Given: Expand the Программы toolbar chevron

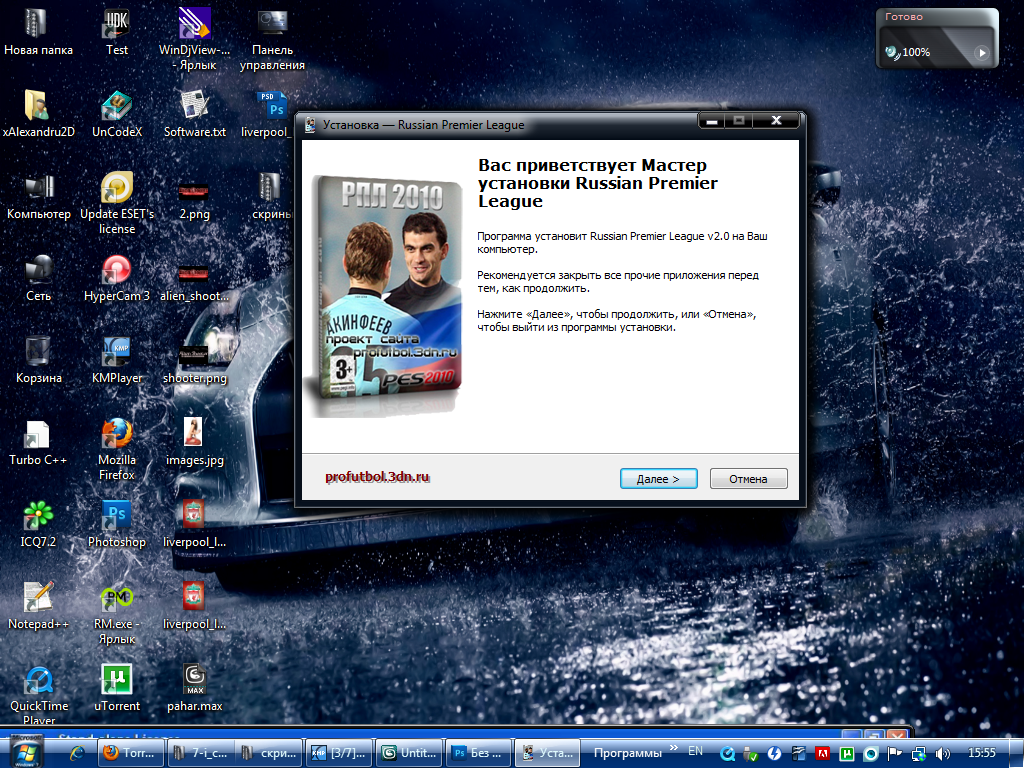Looking at the screenshot, I should (673, 747).
